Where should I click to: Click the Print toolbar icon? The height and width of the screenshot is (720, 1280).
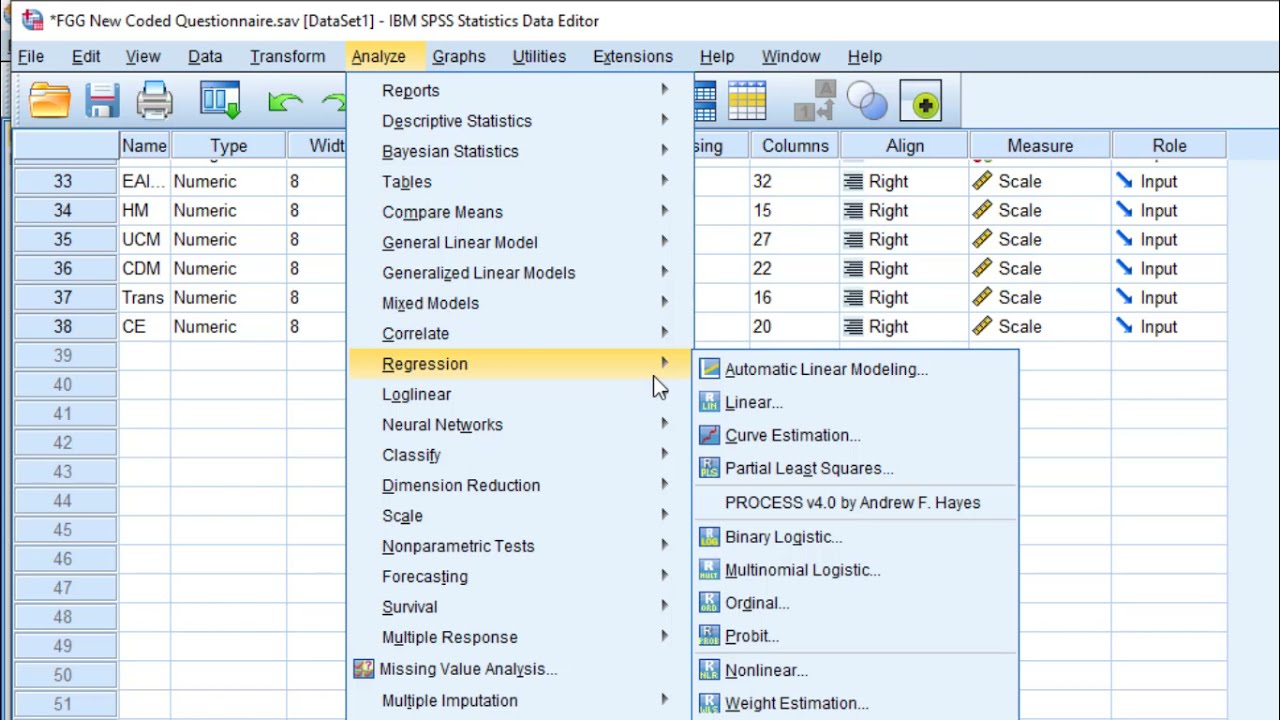tap(155, 101)
